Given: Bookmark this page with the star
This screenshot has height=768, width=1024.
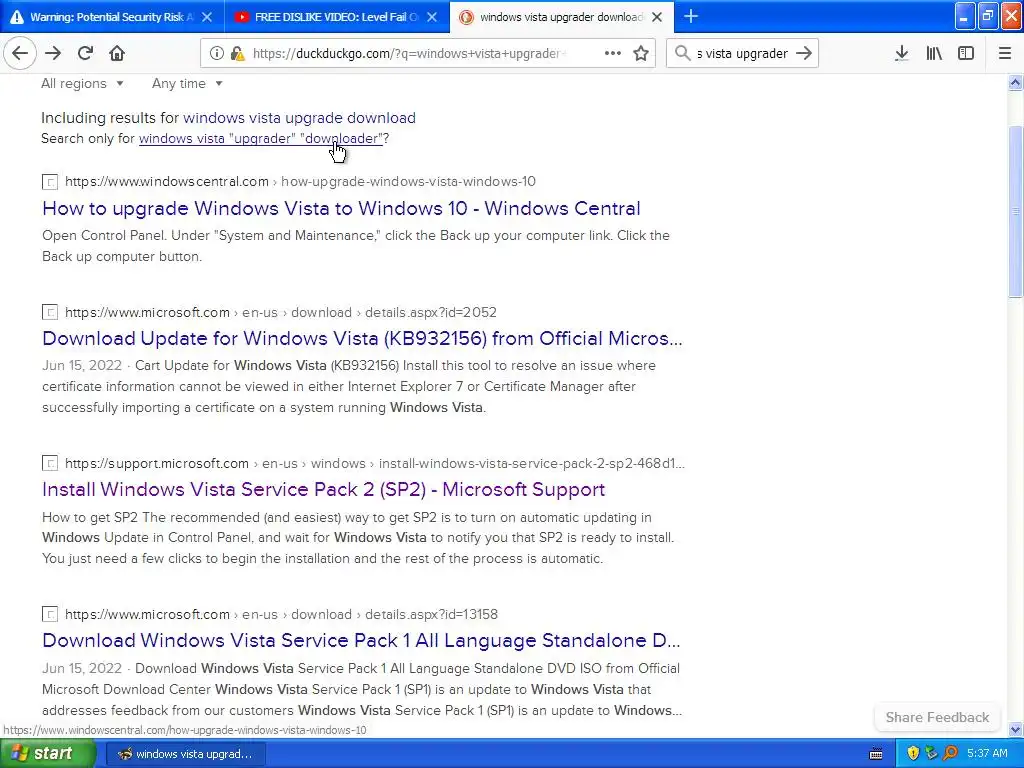Looking at the screenshot, I should pos(641,54).
